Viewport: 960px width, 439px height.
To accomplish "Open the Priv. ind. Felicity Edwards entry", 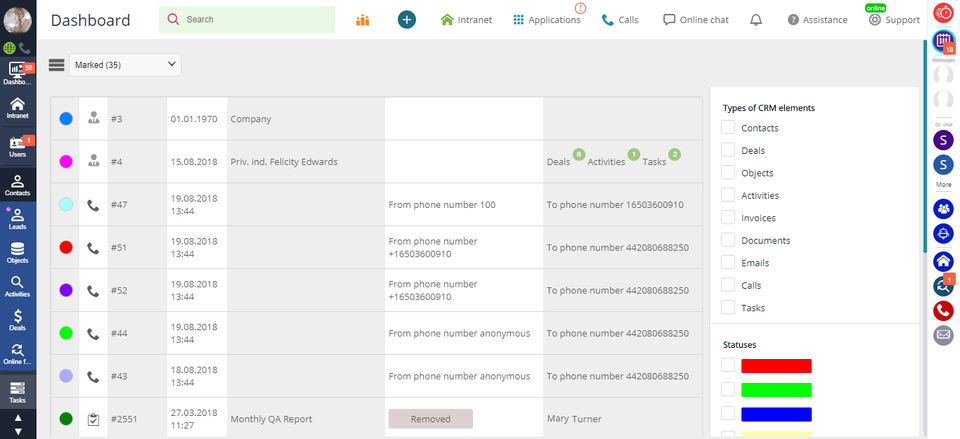I will point(284,162).
